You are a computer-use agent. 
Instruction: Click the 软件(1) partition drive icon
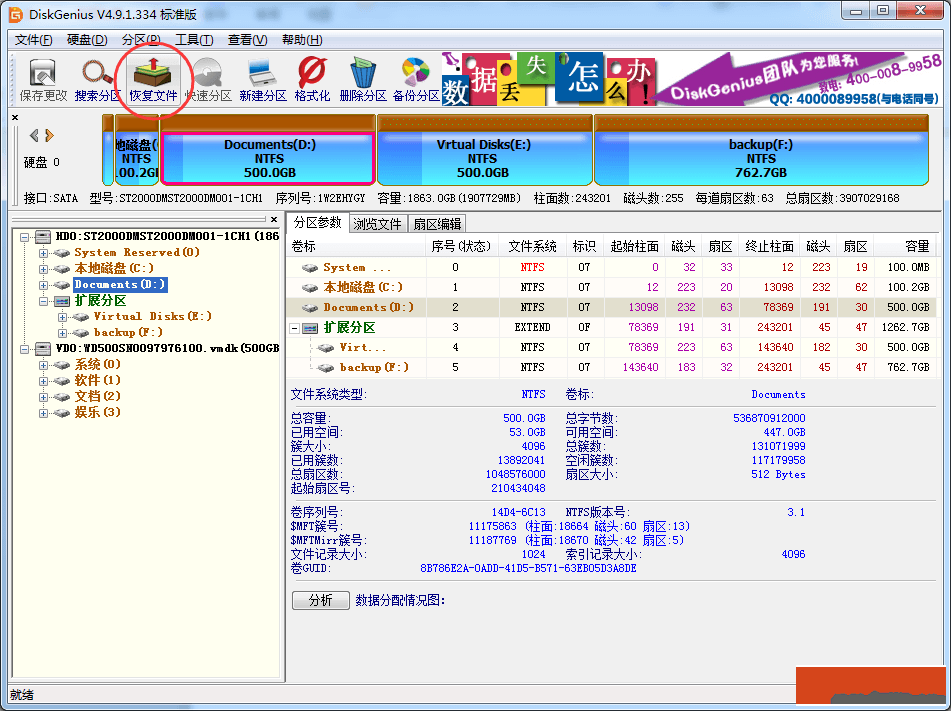[61, 380]
